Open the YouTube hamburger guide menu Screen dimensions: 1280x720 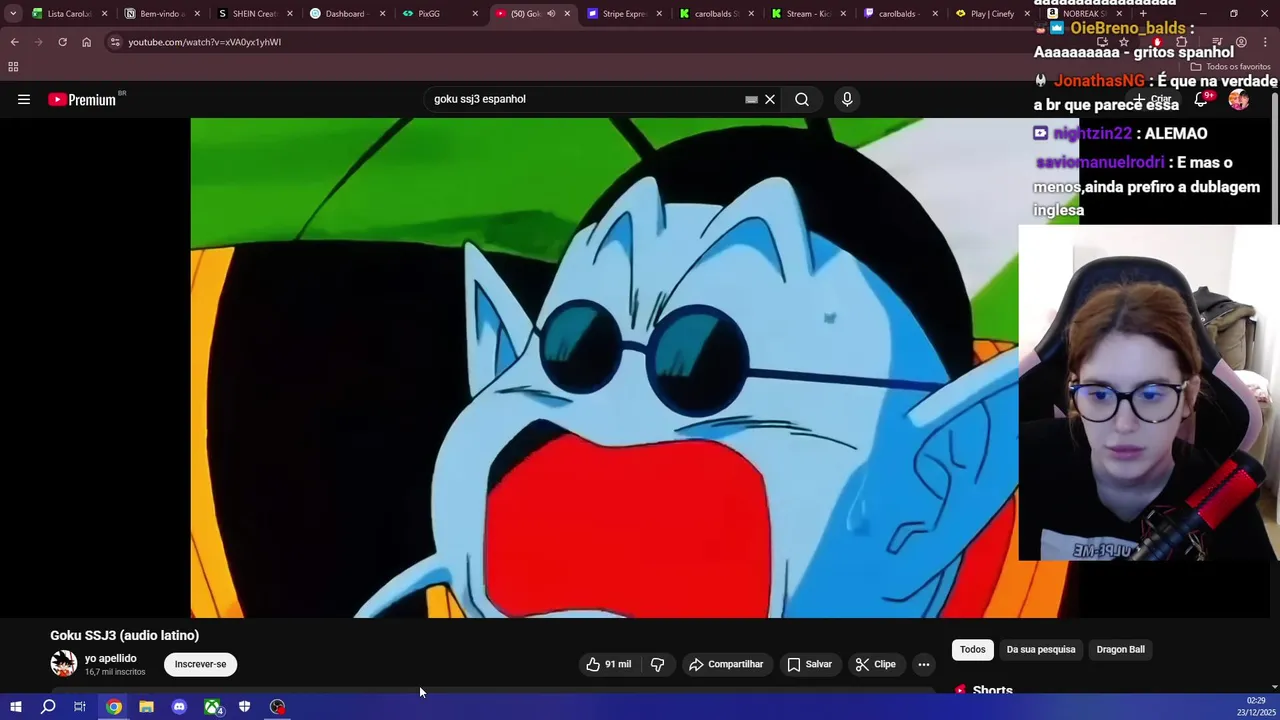coord(24,99)
